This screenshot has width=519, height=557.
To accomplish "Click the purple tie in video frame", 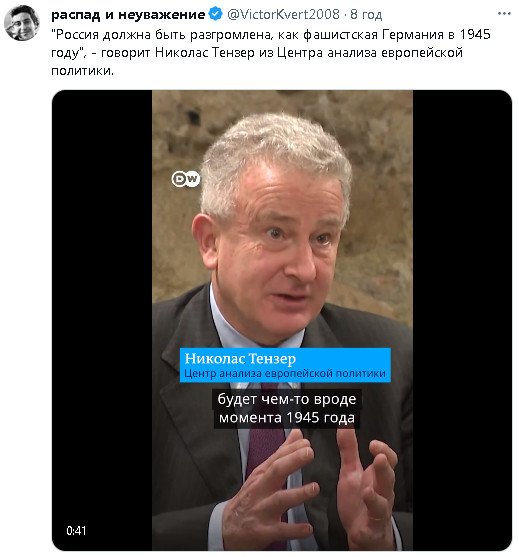I will [266, 448].
